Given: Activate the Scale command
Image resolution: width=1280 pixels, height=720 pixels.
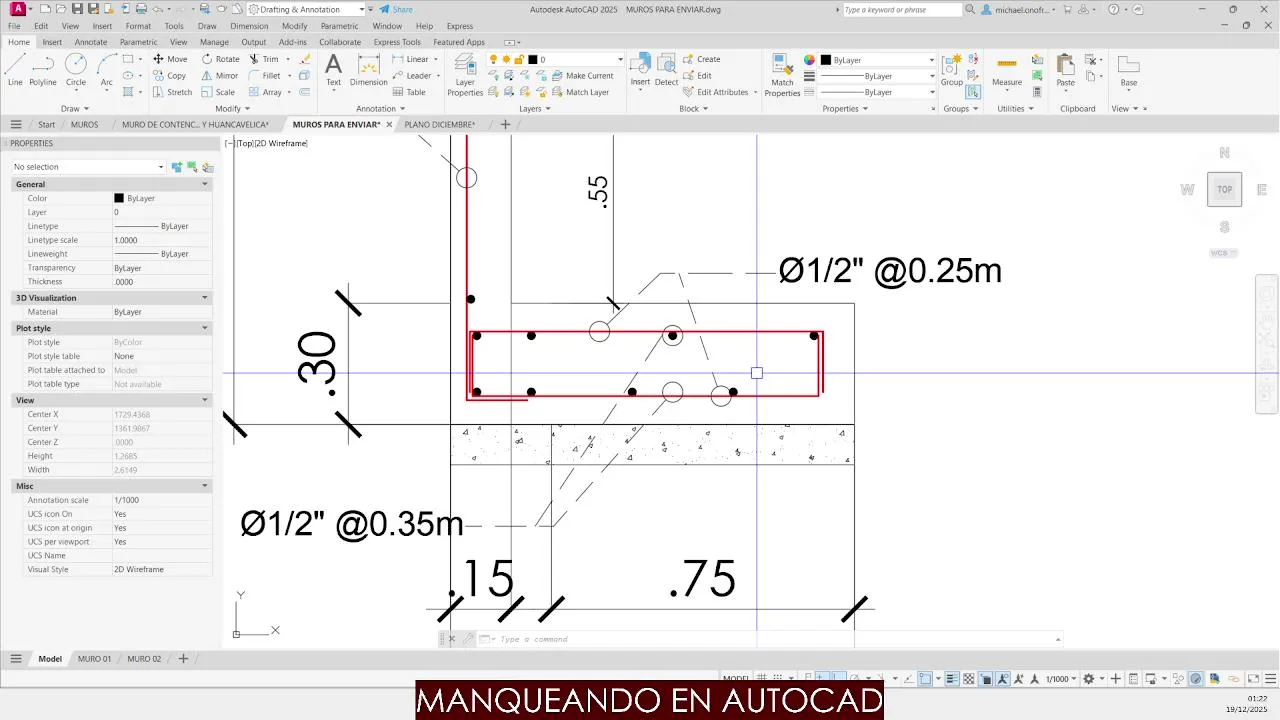Looking at the screenshot, I should [x=218, y=92].
